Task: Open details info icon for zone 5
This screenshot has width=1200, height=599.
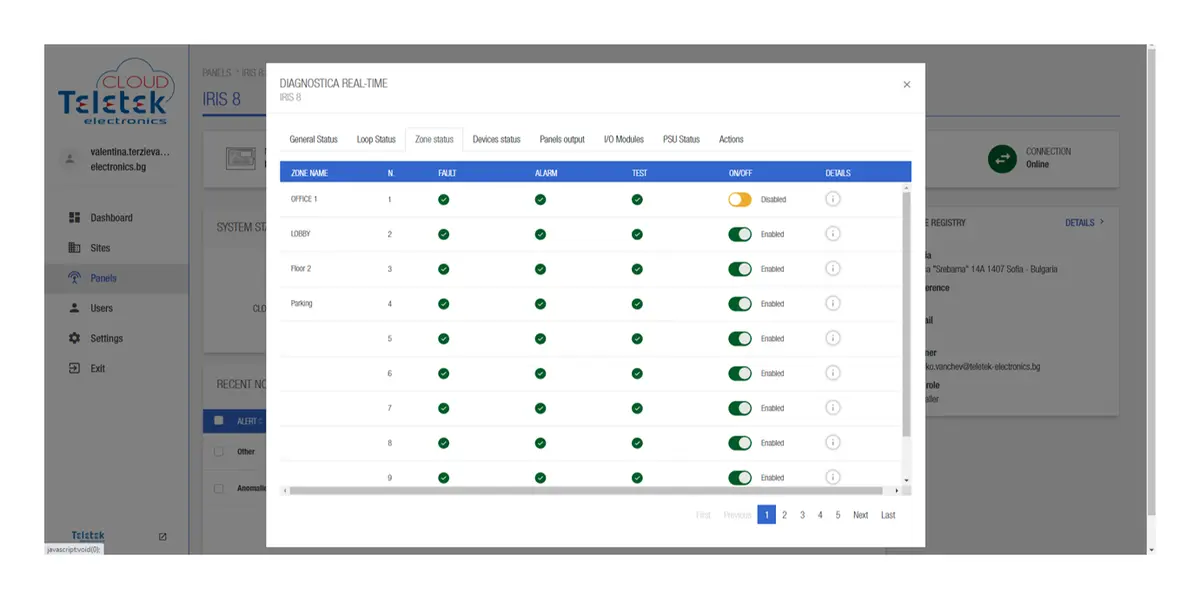Action: point(832,338)
